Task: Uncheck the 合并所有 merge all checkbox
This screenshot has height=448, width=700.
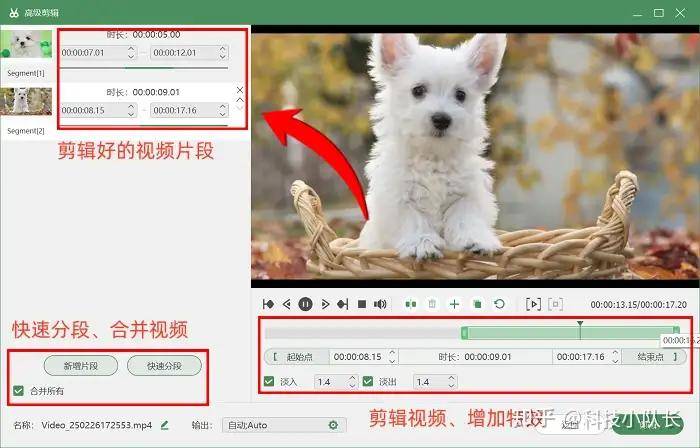Action: coord(18,391)
